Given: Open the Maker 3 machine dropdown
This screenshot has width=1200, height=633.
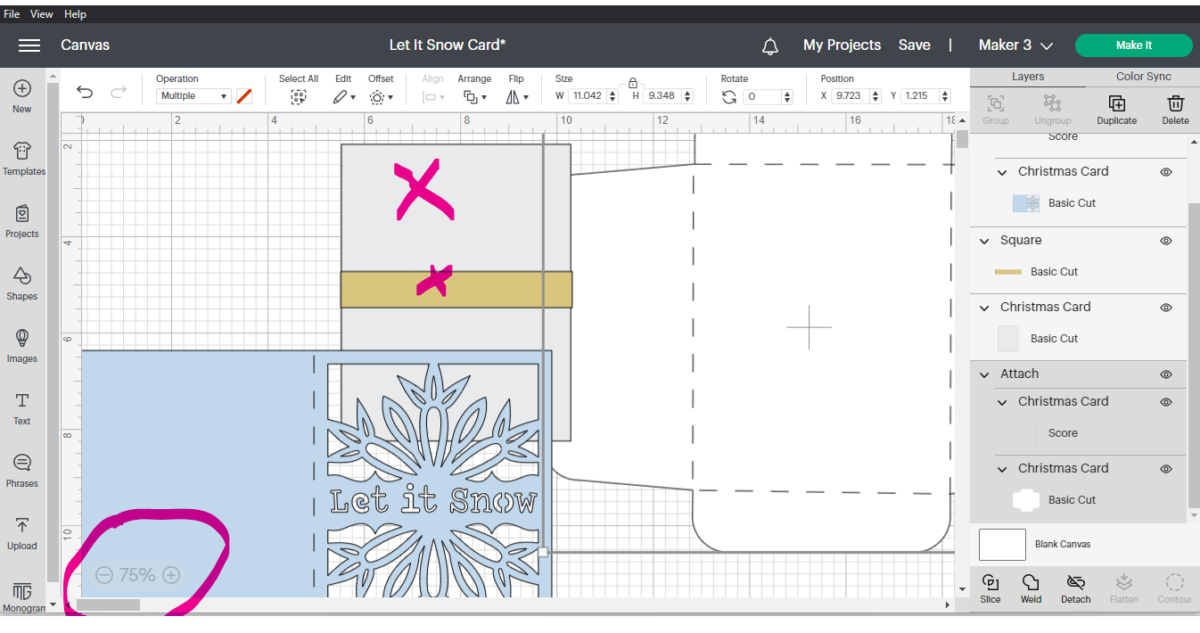Looking at the screenshot, I should coord(1015,45).
